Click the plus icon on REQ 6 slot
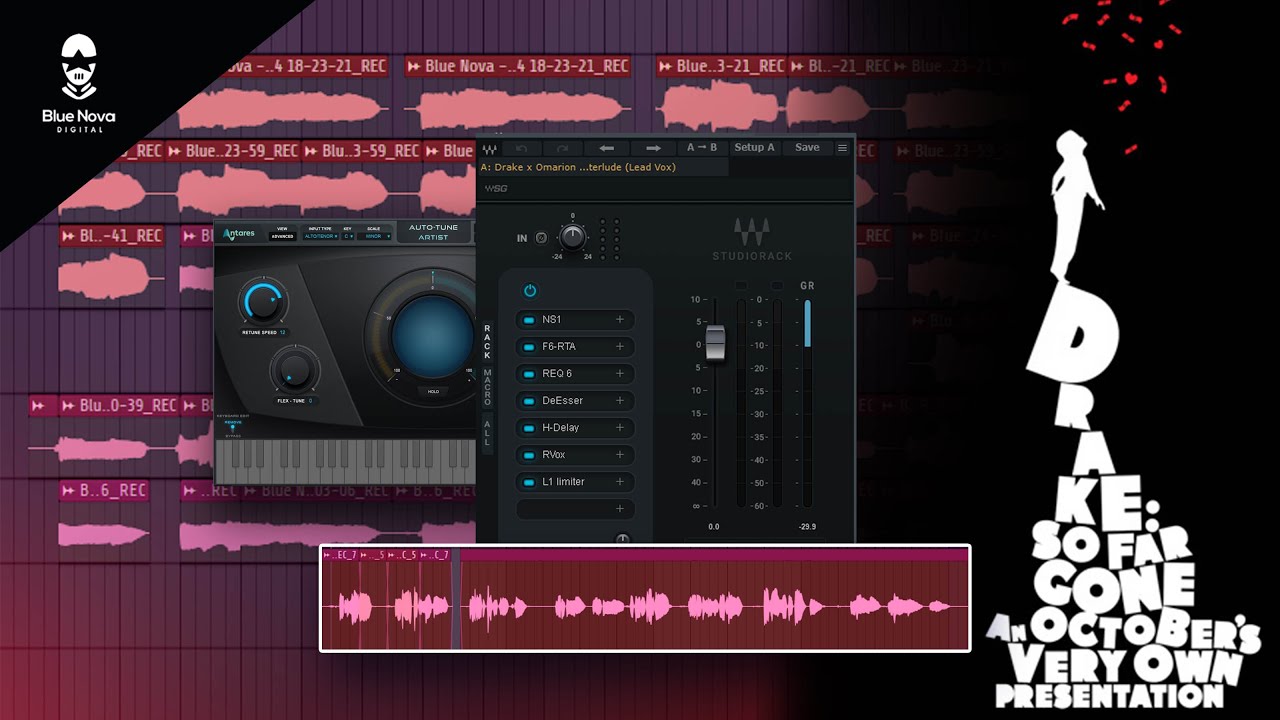Image resolution: width=1280 pixels, height=720 pixels. (620, 374)
